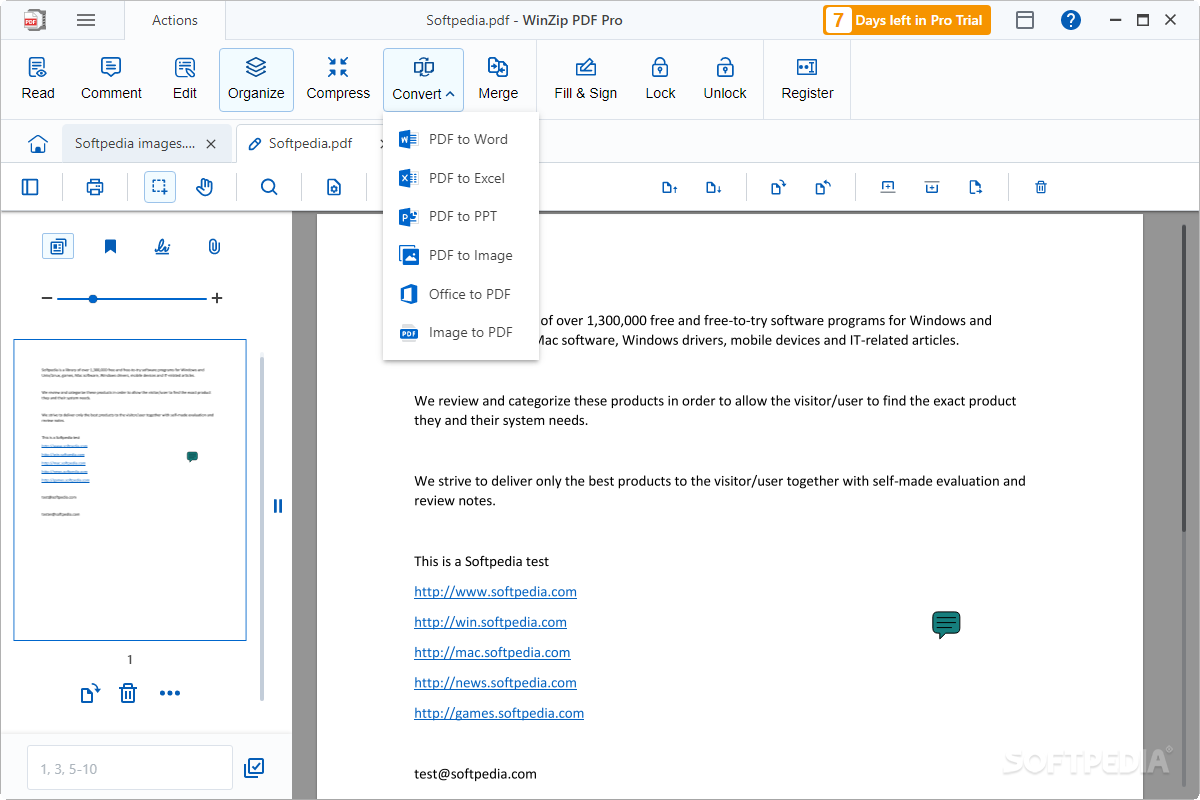Open the games.softpedia.com link
1200x800 pixels.
point(499,713)
